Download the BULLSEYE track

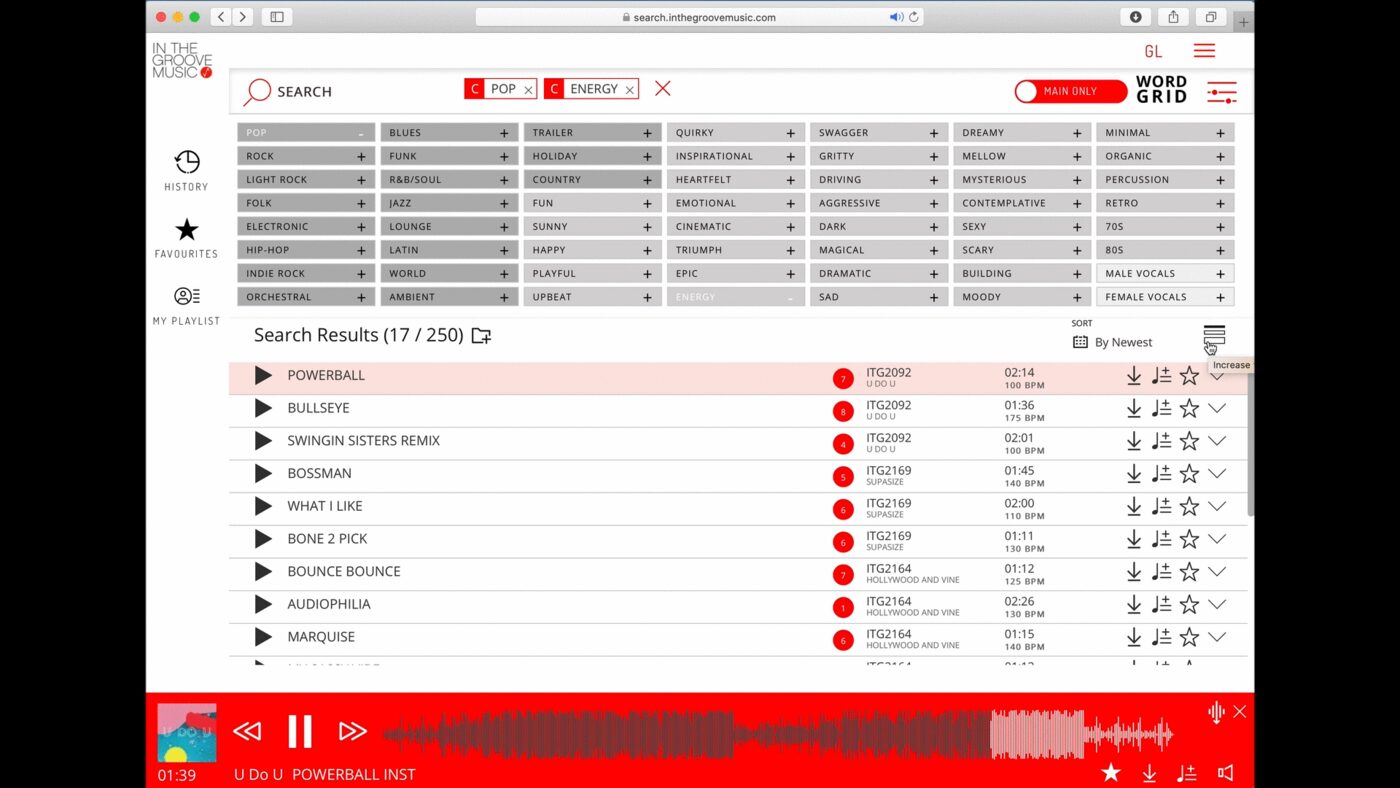click(x=1134, y=408)
